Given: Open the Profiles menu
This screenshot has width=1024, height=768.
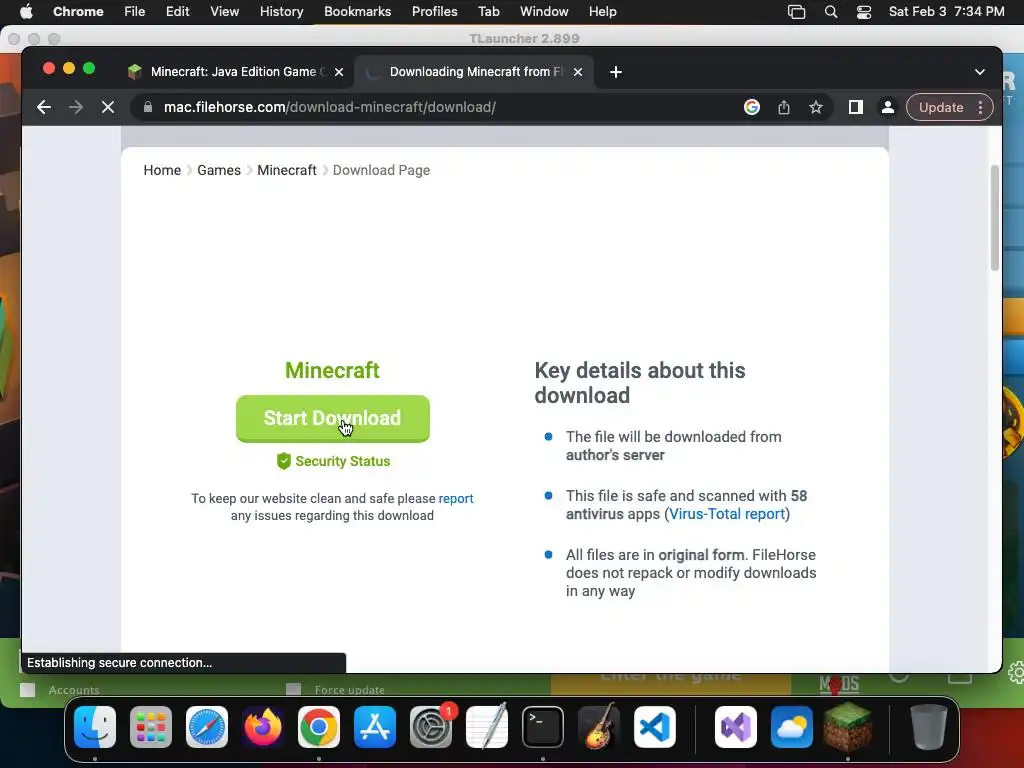Looking at the screenshot, I should coord(434,12).
